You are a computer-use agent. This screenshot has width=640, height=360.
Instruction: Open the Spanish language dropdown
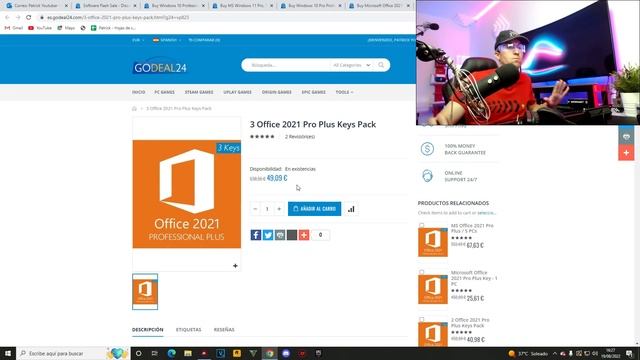click(167, 40)
